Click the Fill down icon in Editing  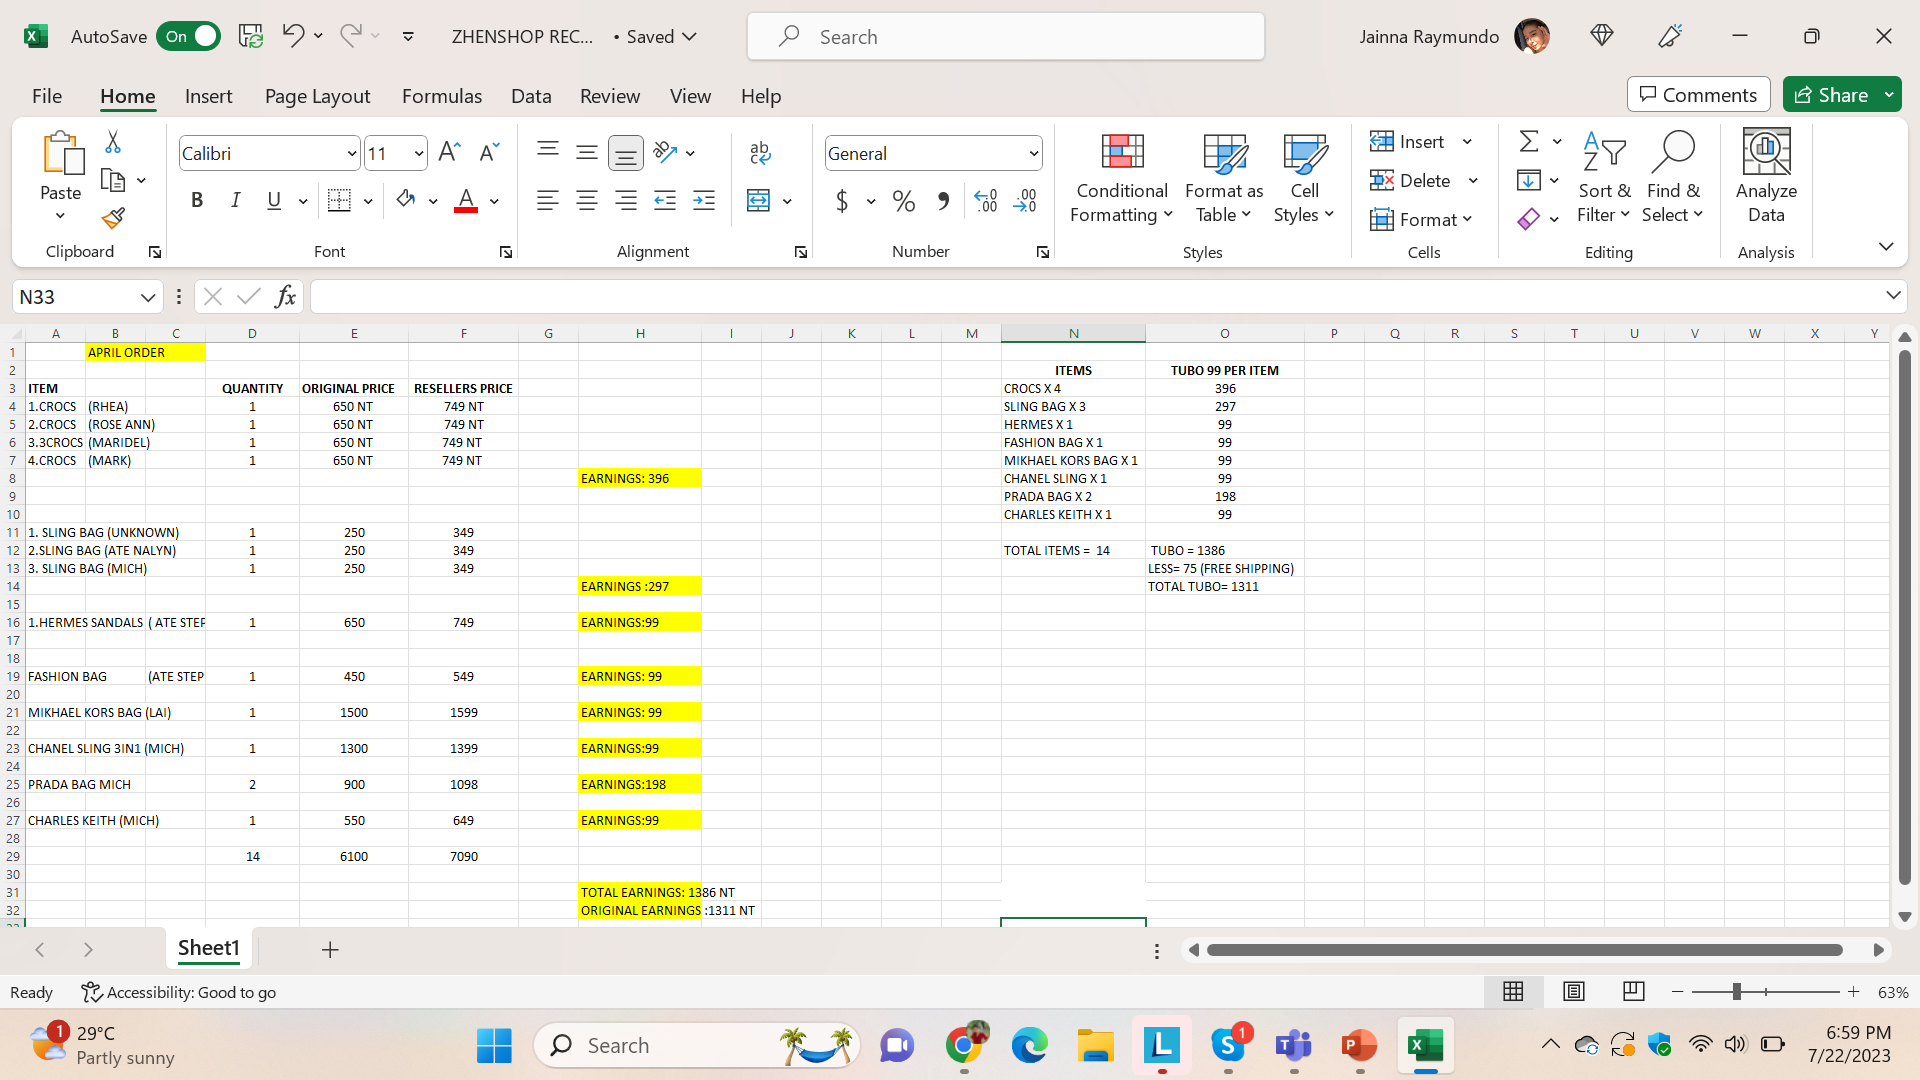(x=1529, y=180)
